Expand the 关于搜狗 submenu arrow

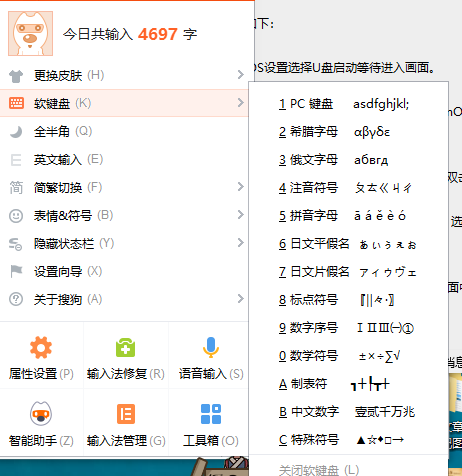[241, 299]
